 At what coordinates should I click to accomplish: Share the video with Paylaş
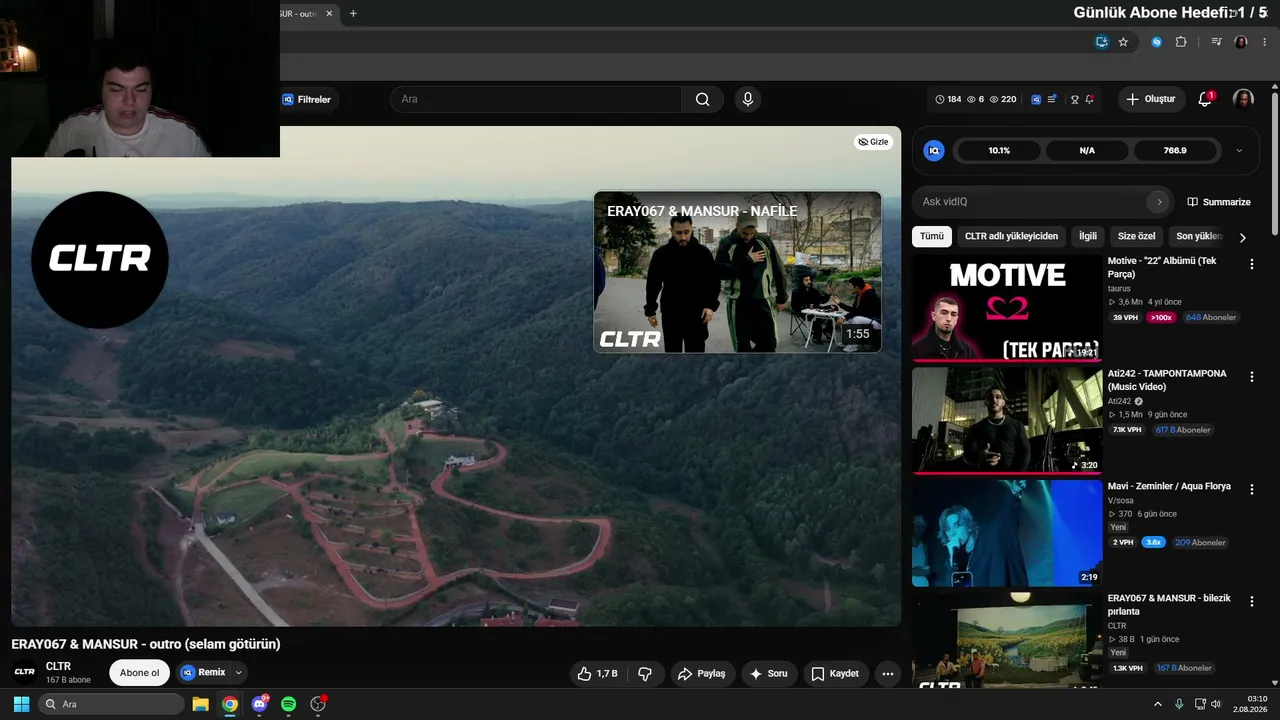[702, 674]
